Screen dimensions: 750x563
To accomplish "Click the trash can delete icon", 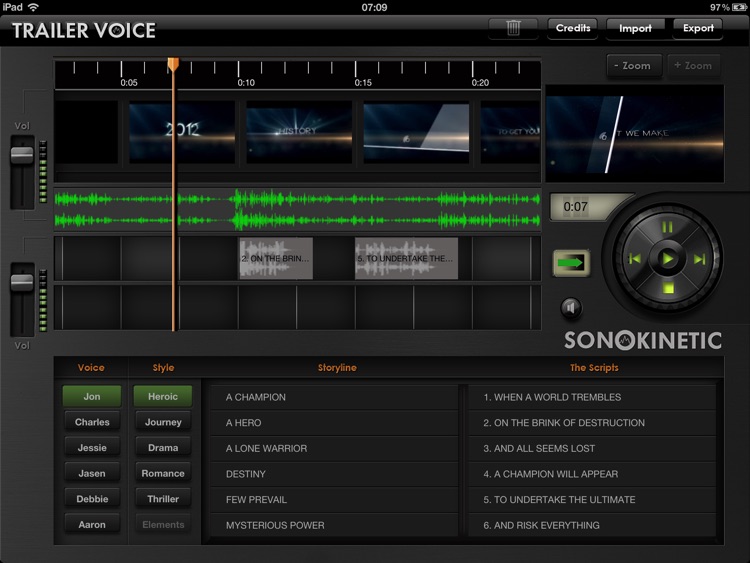I will click(x=513, y=29).
